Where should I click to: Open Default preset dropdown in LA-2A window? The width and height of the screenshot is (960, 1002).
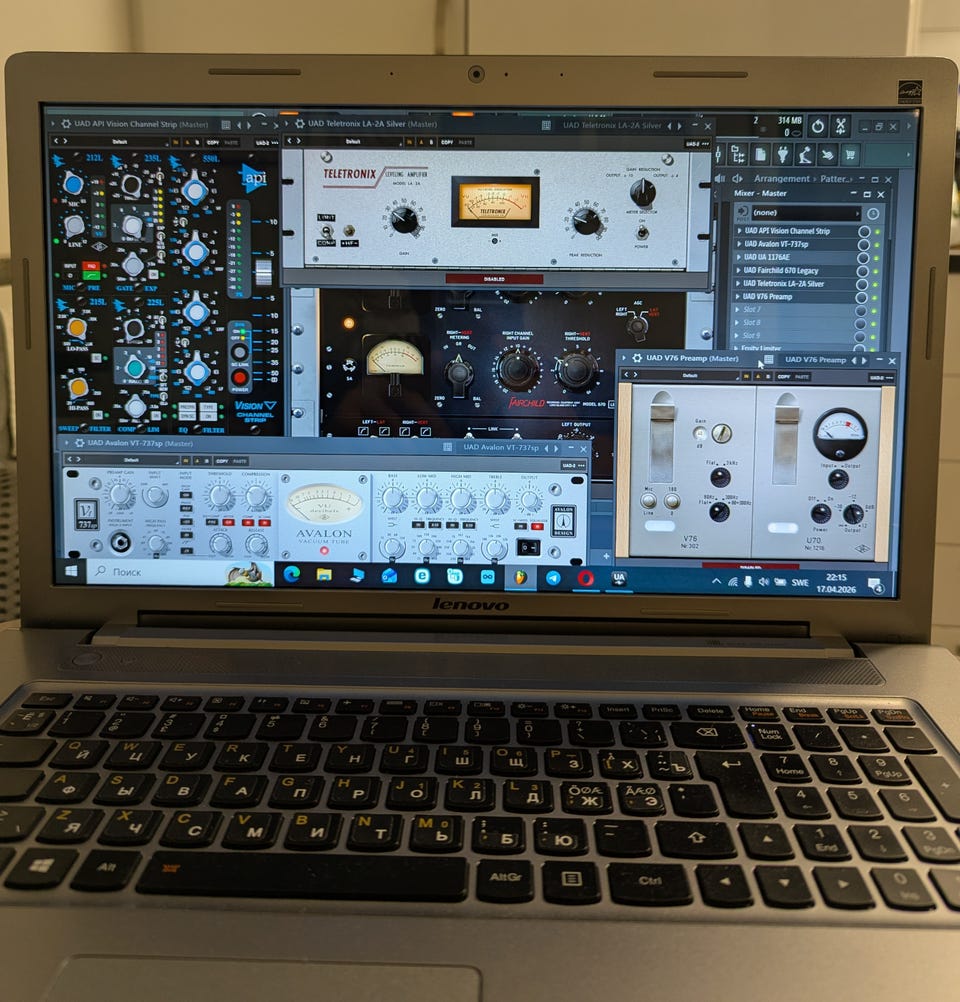click(354, 141)
